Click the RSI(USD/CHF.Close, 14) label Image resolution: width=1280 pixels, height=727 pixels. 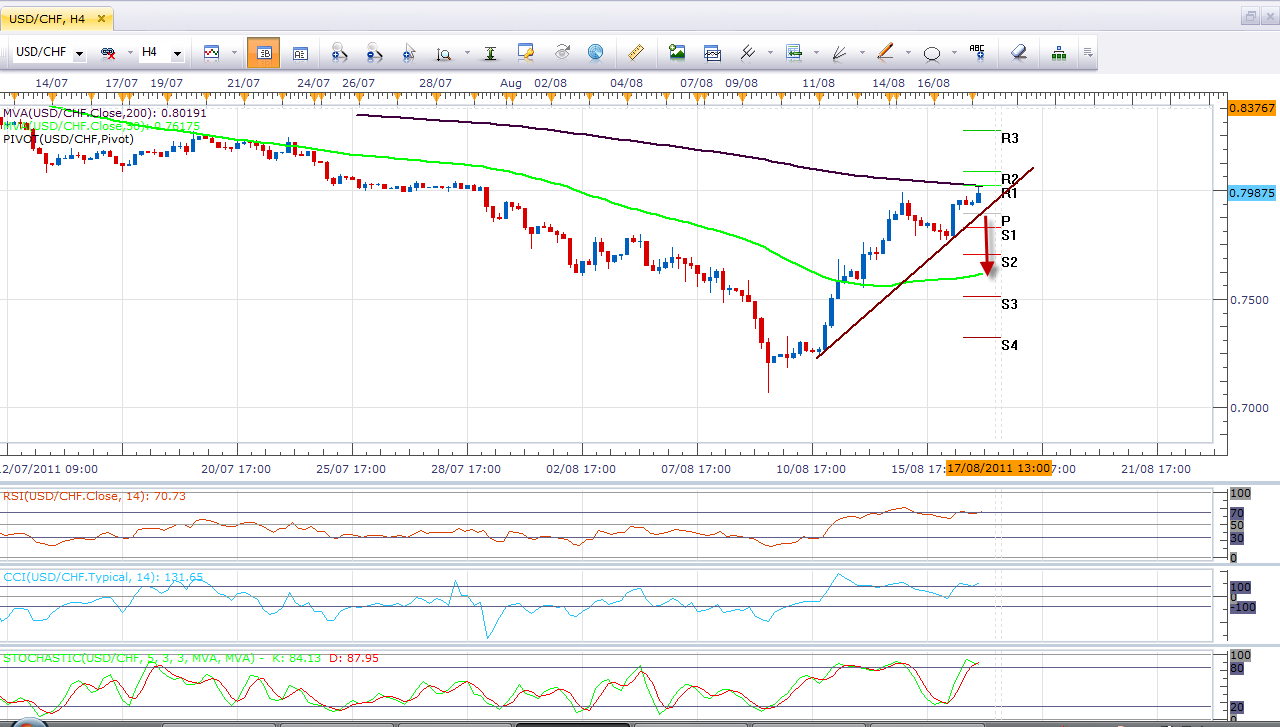tap(95, 496)
